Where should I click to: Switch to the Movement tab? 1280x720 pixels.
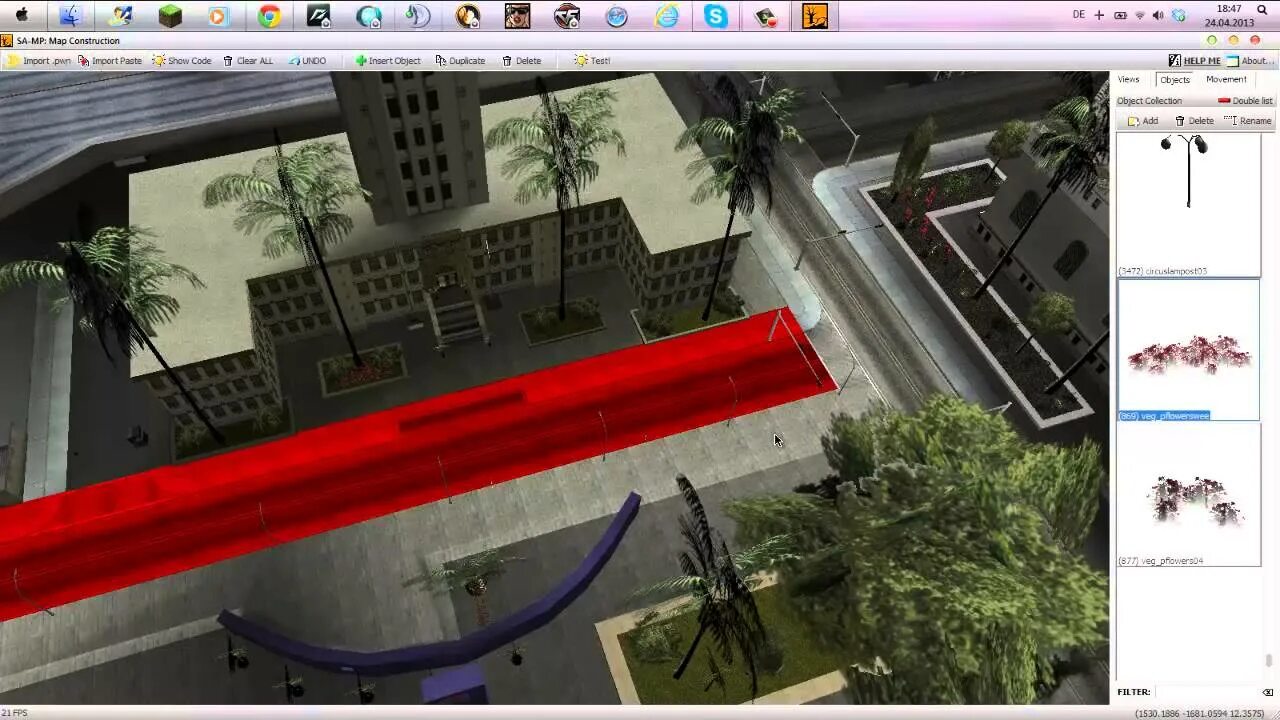pos(1226,80)
